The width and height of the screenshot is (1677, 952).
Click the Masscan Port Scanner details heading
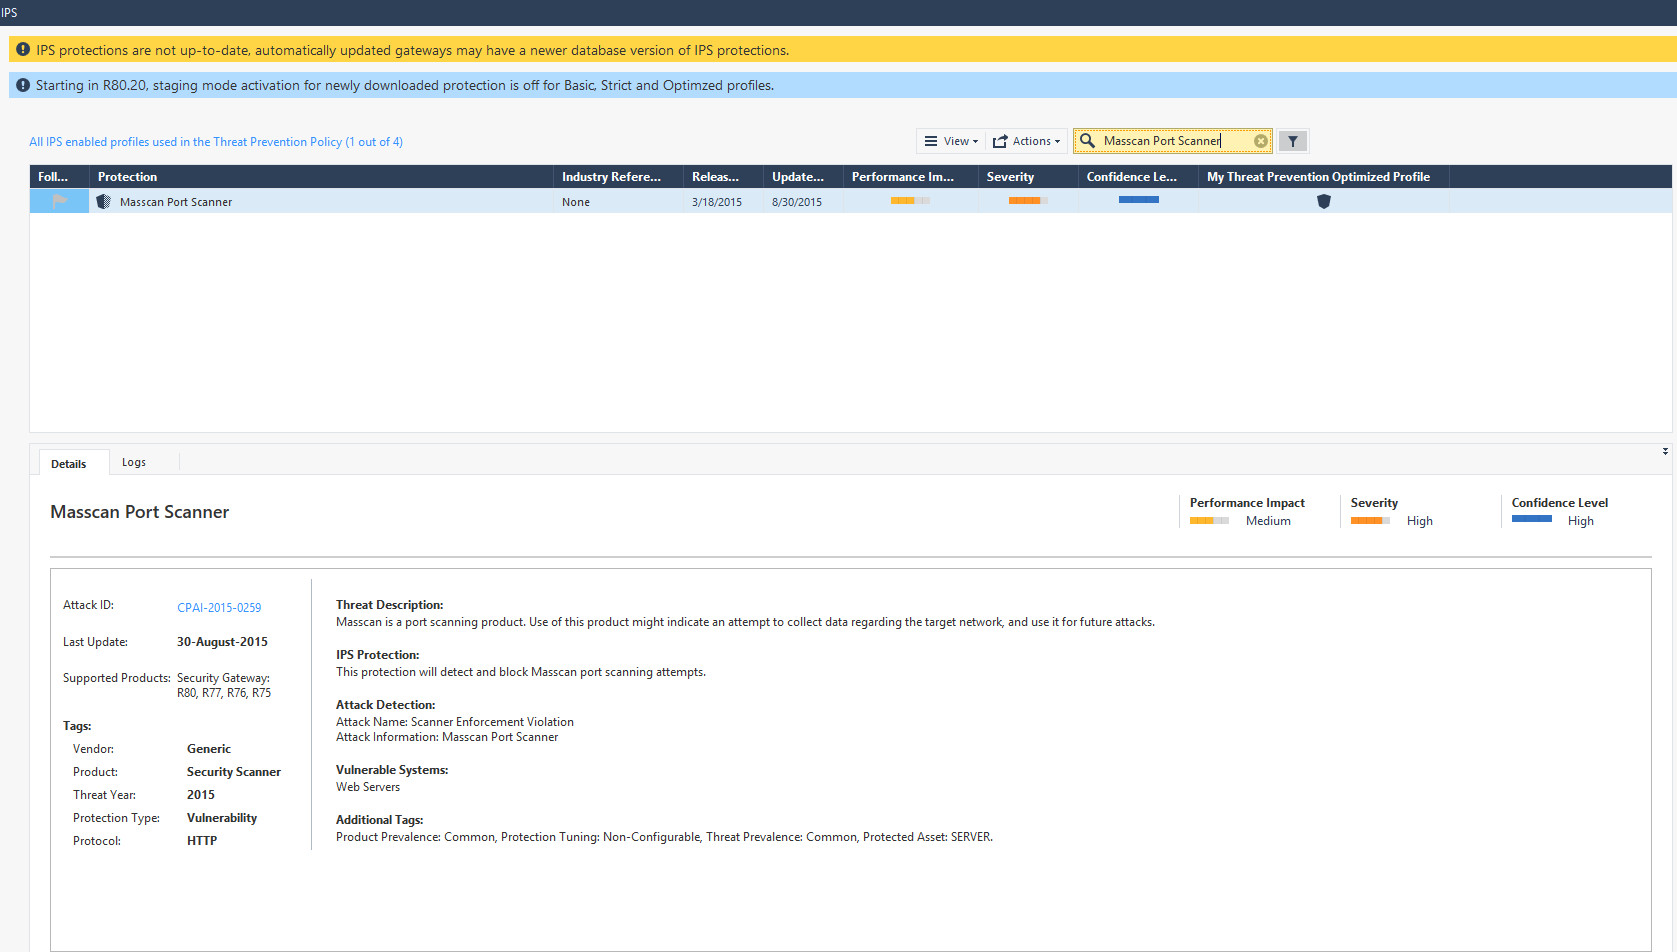[x=140, y=512]
